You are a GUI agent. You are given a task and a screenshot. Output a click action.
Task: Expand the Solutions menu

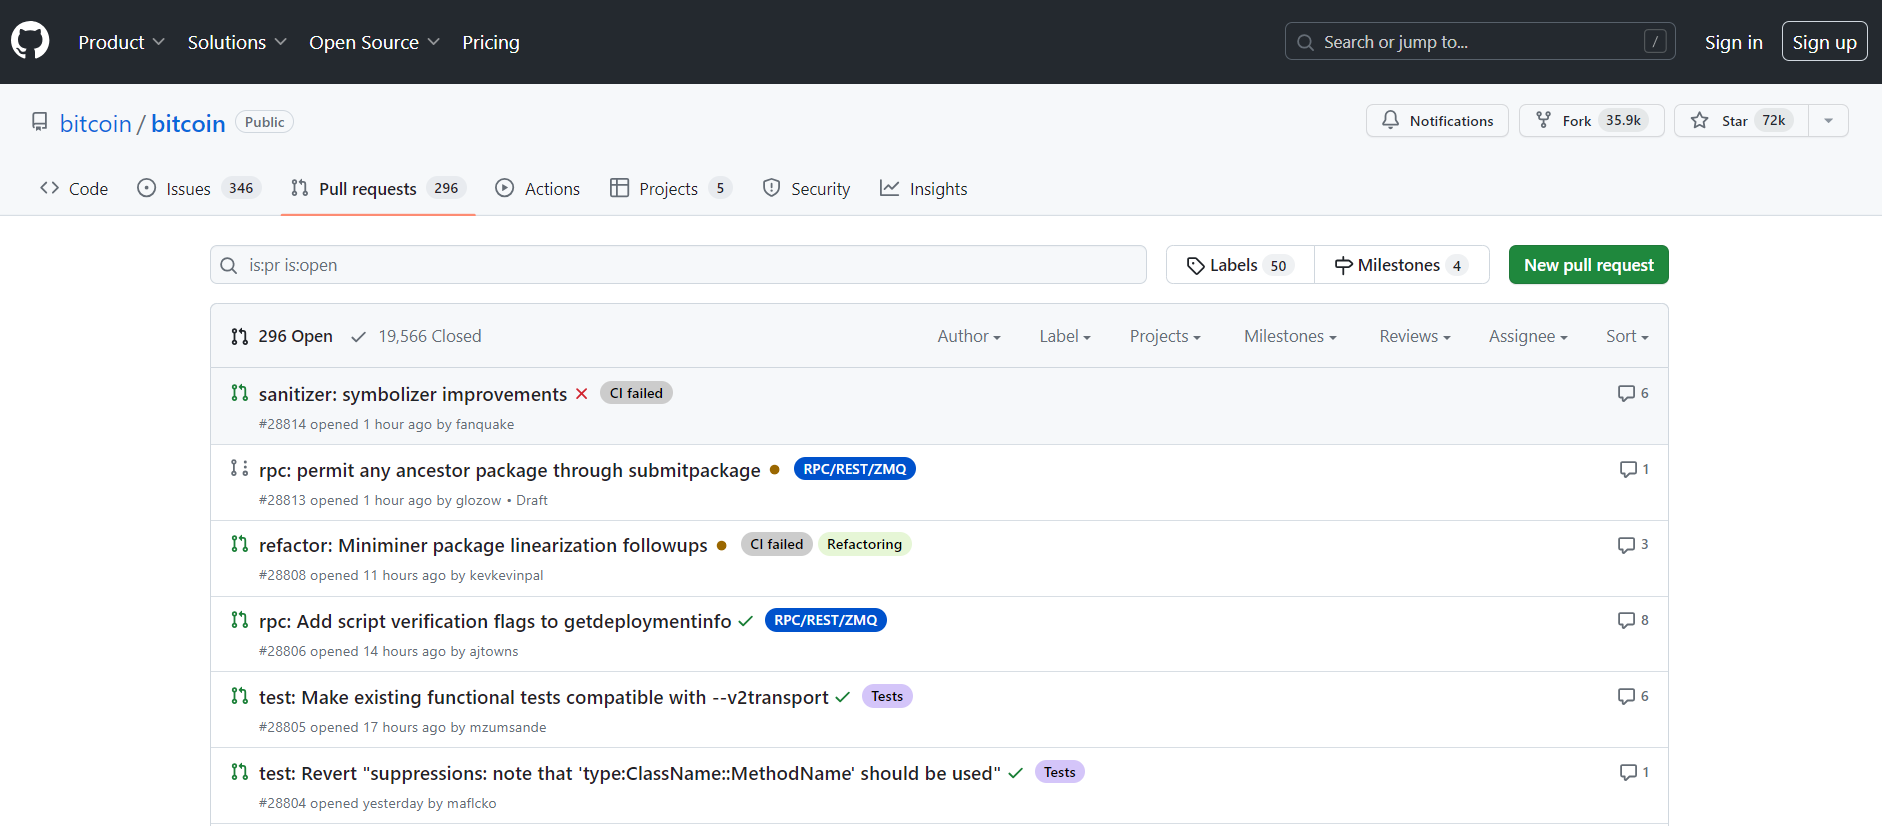point(237,42)
